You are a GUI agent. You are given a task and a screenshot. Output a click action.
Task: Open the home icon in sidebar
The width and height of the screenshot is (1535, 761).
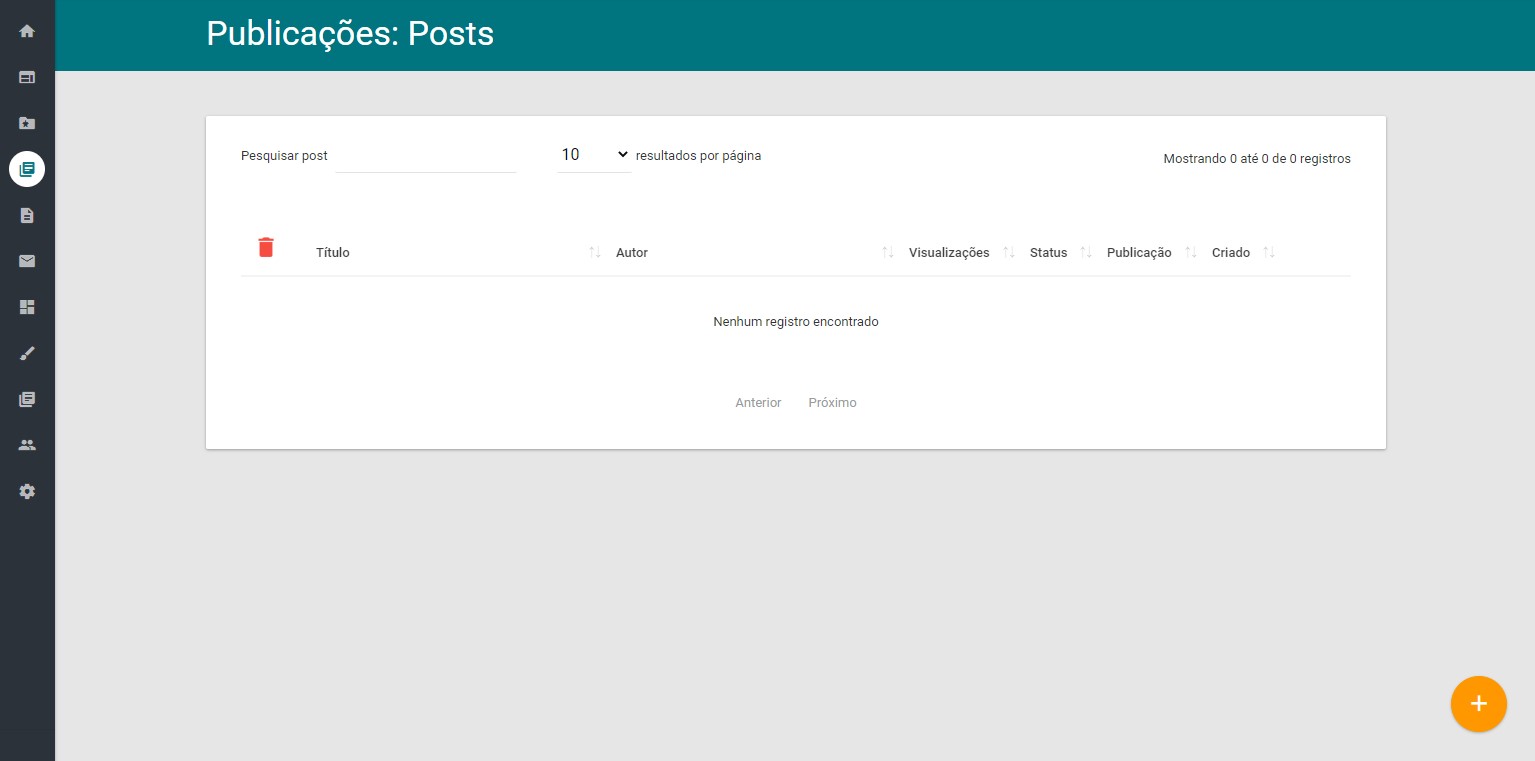pyautogui.click(x=27, y=31)
